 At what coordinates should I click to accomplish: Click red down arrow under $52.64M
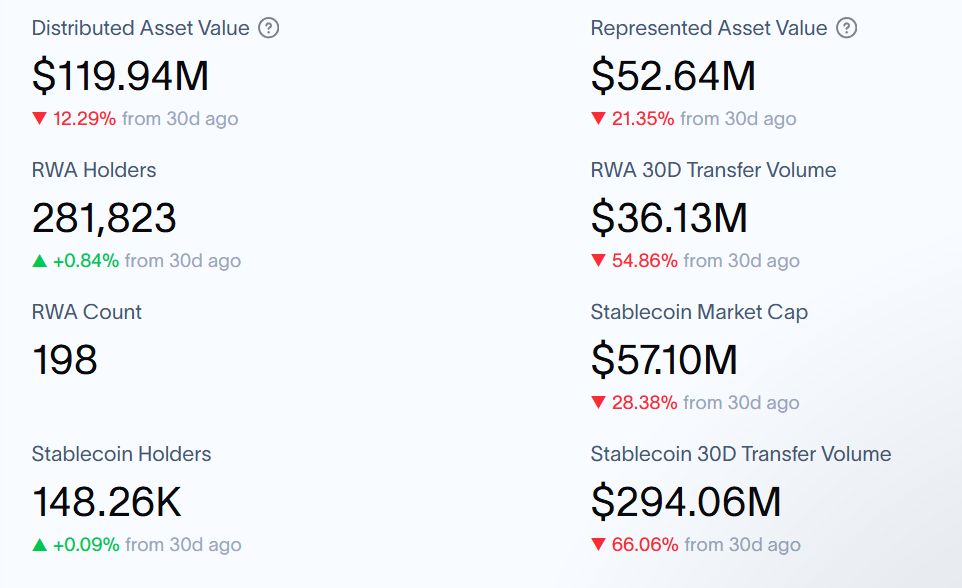(x=598, y=119)
